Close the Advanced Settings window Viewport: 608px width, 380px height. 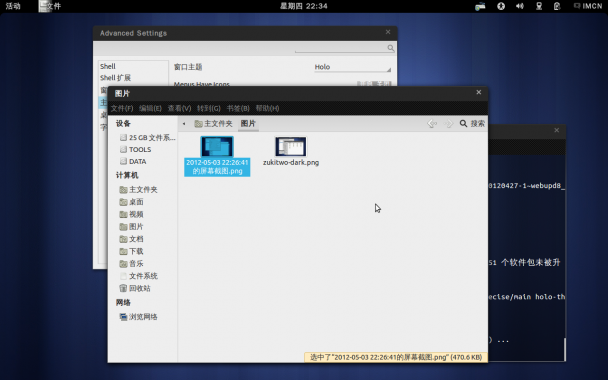388,32
